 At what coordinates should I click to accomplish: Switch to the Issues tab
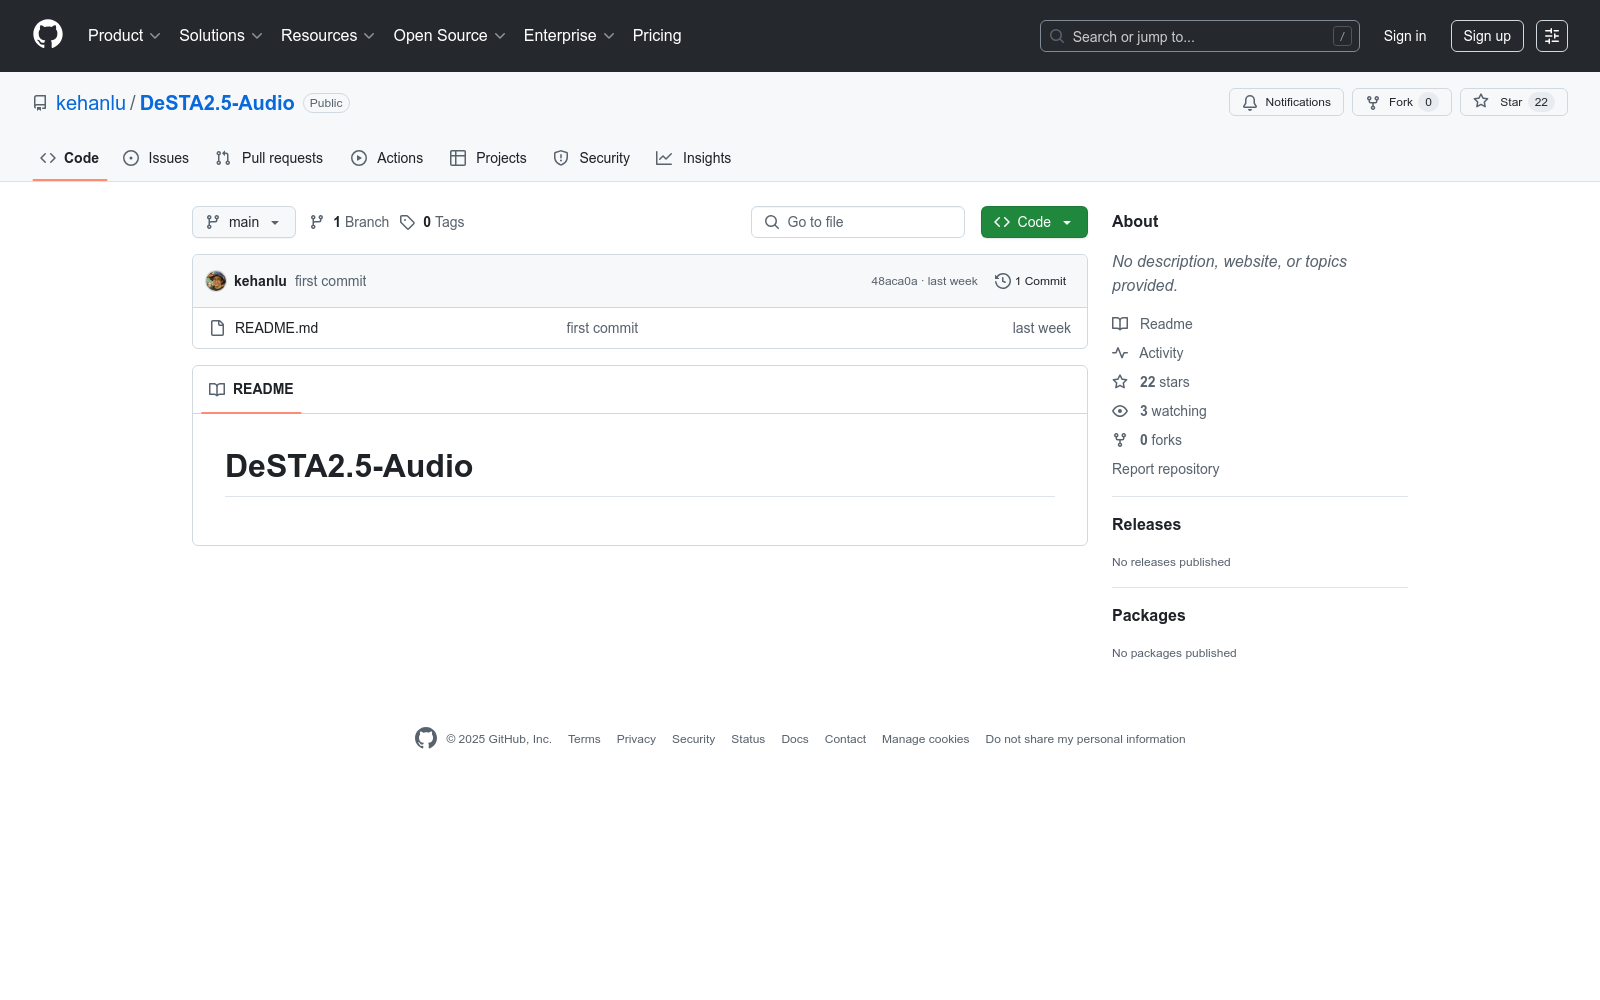156,158
